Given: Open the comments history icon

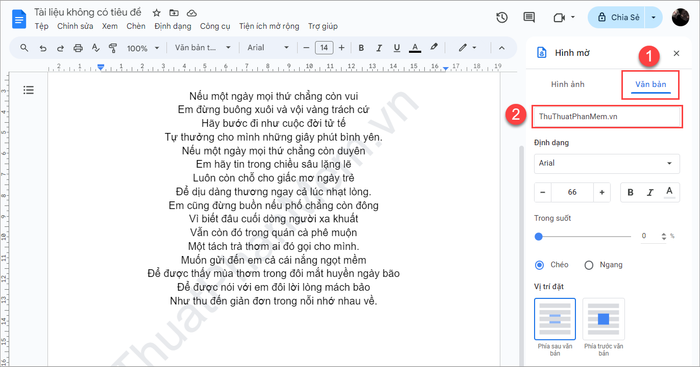Looking at the screenshot, I should pos(529,17).
